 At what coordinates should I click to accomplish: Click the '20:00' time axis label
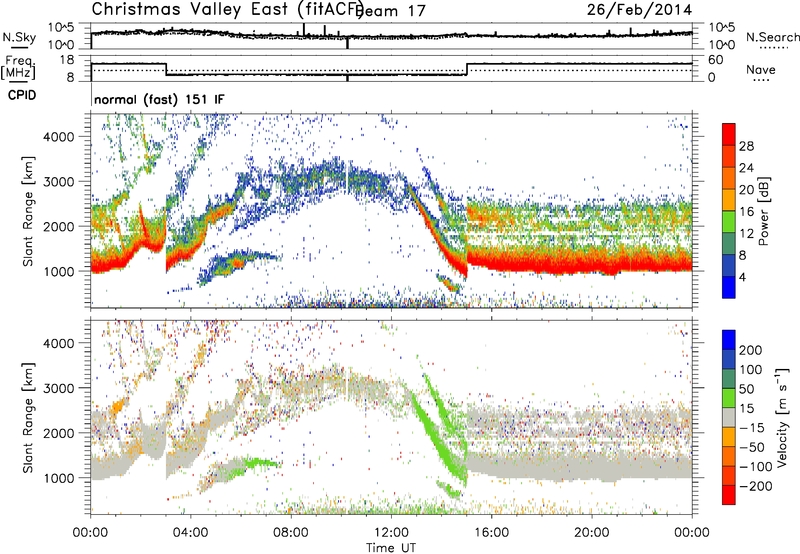[x=591, y=533]
